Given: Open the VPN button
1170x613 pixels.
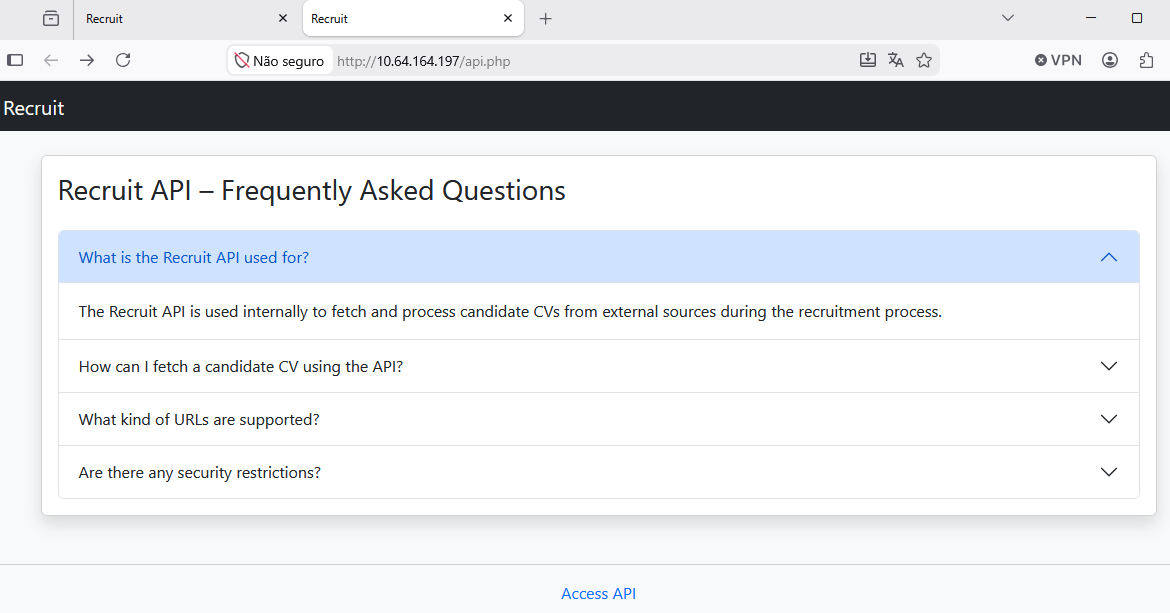Looking at the screenshot, I should [x=1058, y=60].
